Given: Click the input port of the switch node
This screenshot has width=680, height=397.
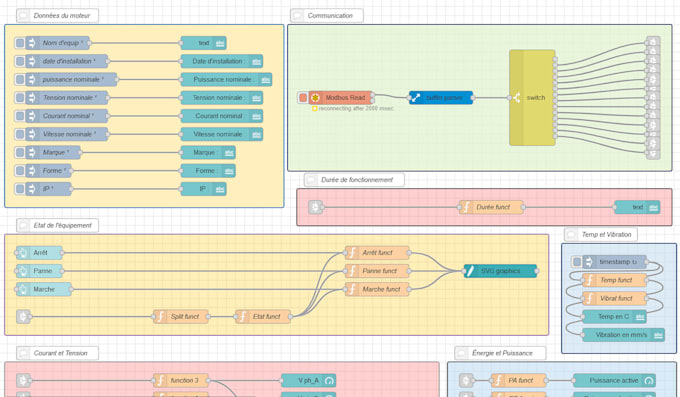Looking at the screenshot, I should 510,98.
